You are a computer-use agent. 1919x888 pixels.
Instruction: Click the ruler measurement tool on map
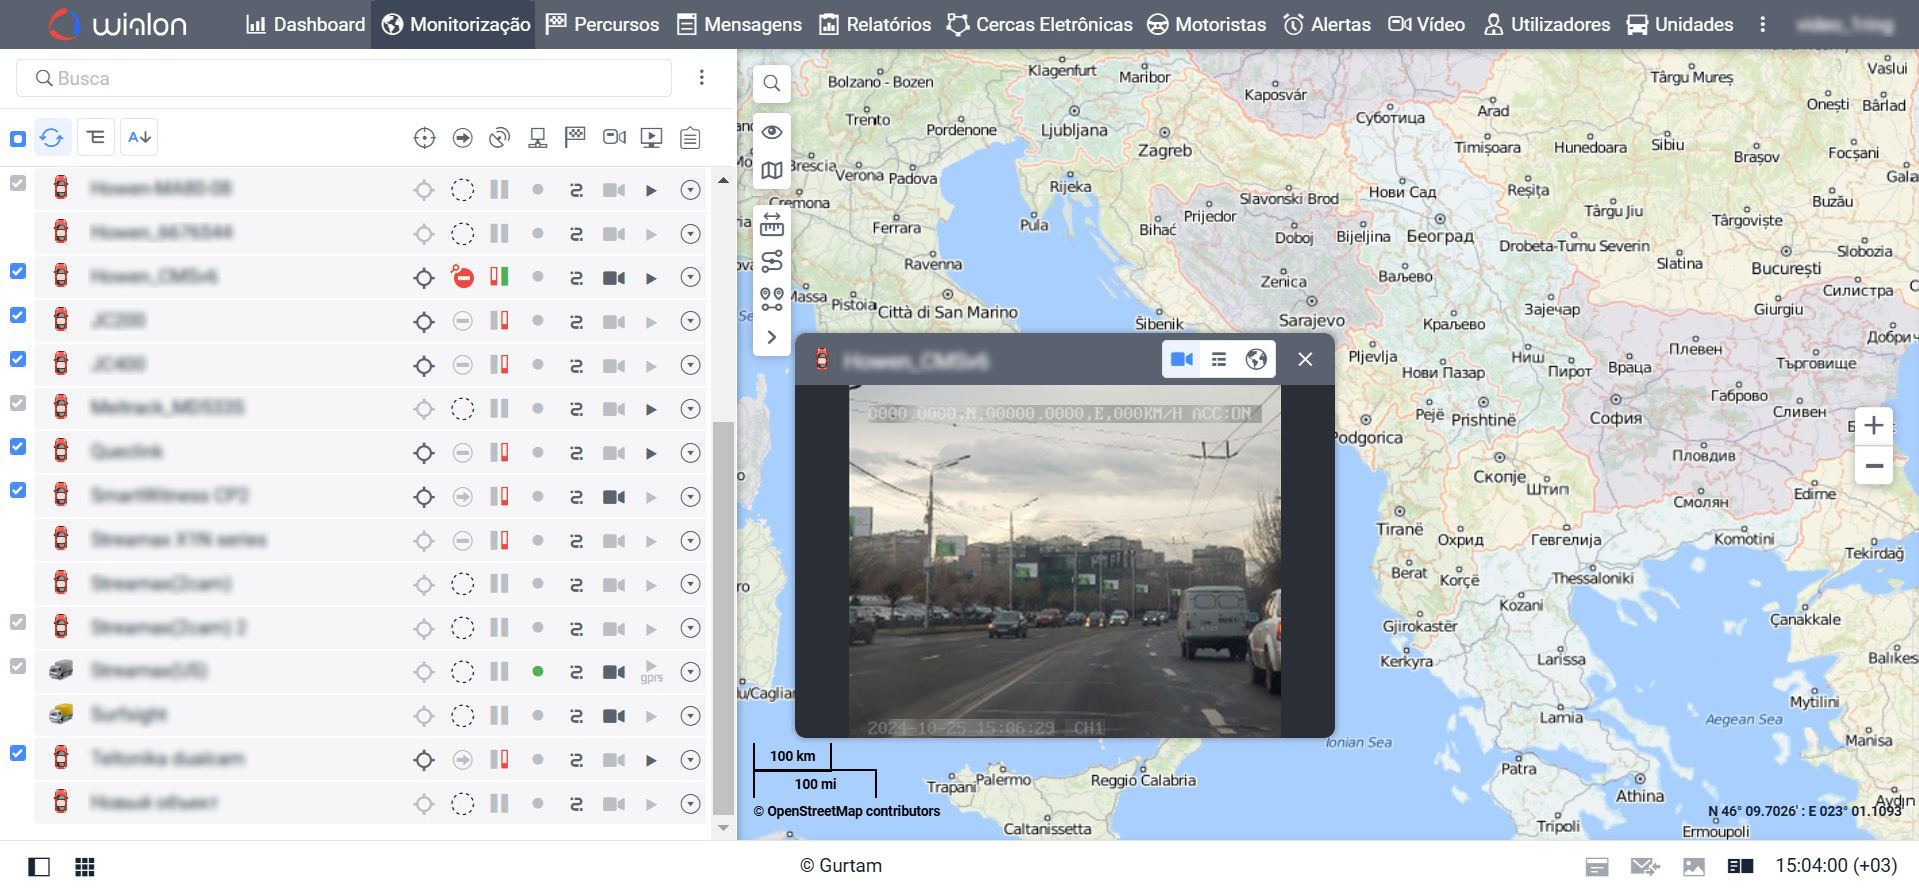[771, 224]
